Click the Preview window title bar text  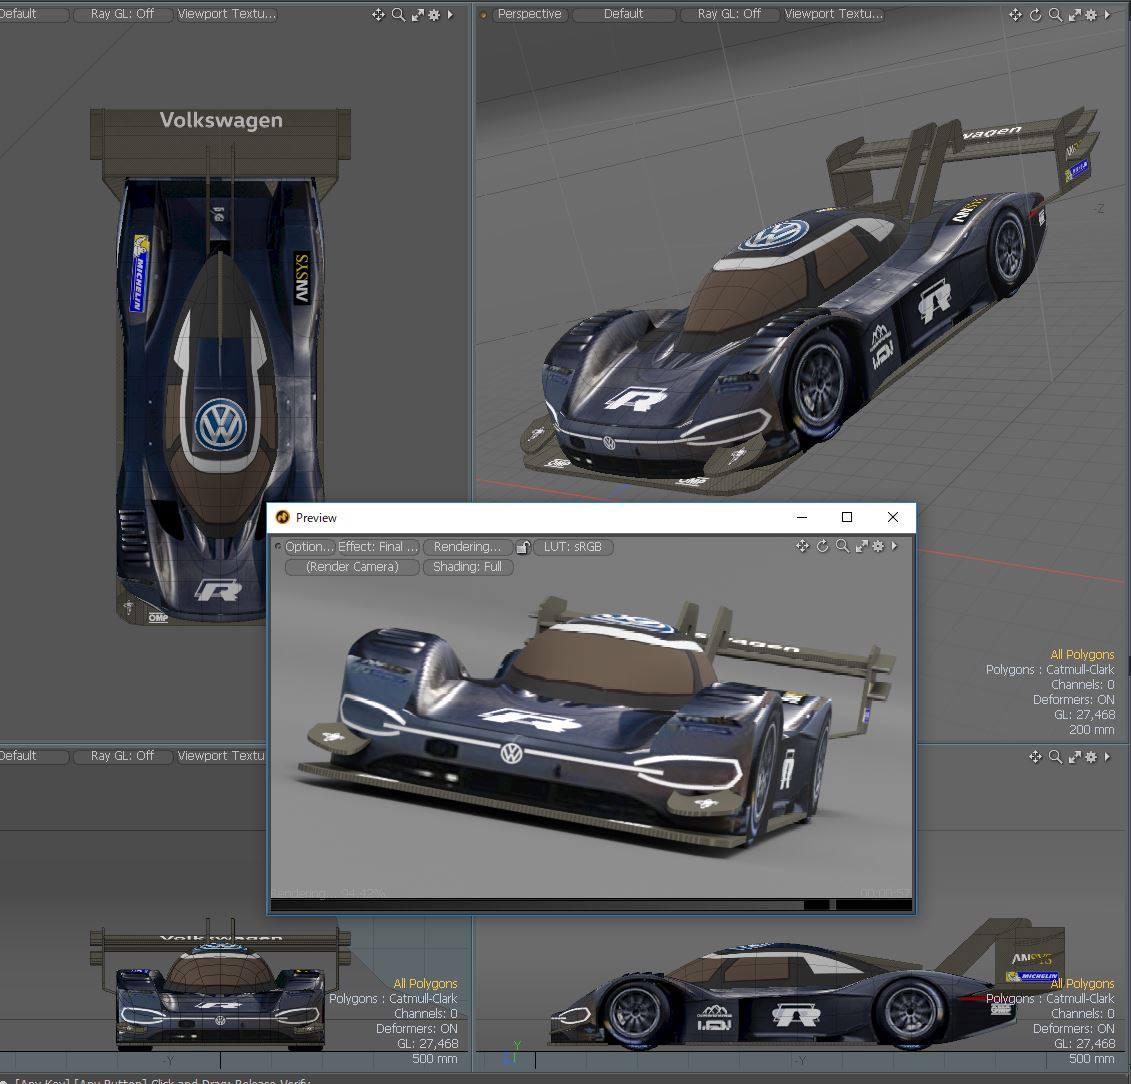[x=316, y=518]
